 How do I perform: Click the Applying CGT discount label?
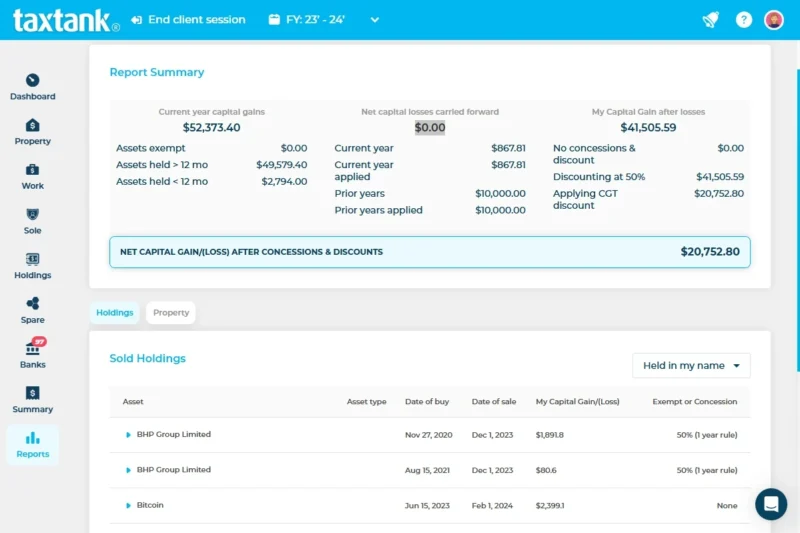point(585,199)
